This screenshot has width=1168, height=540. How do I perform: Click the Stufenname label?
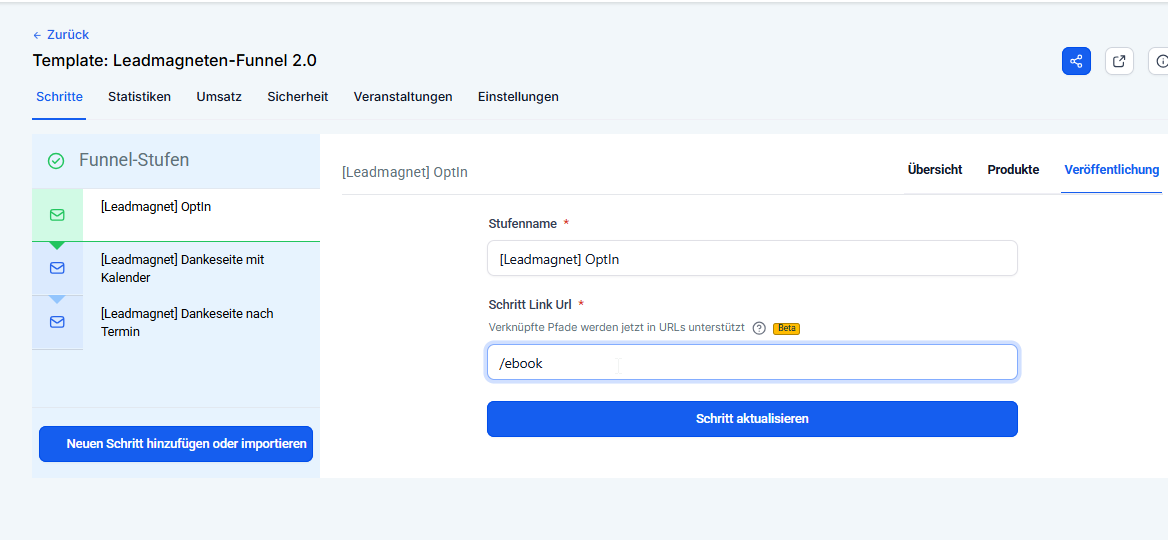point(522,223)
